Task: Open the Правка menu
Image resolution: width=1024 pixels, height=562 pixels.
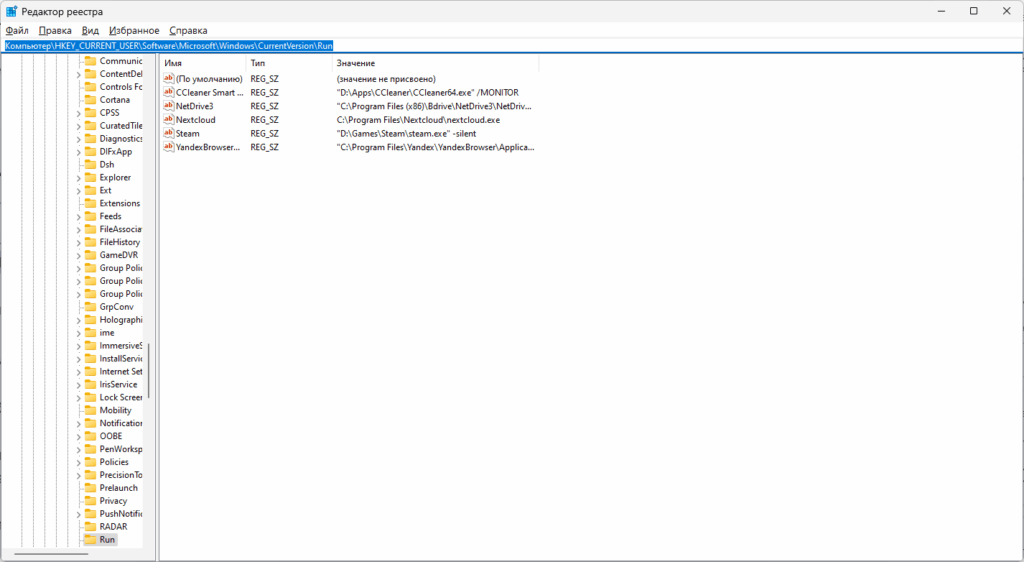Action: point(55,31)
